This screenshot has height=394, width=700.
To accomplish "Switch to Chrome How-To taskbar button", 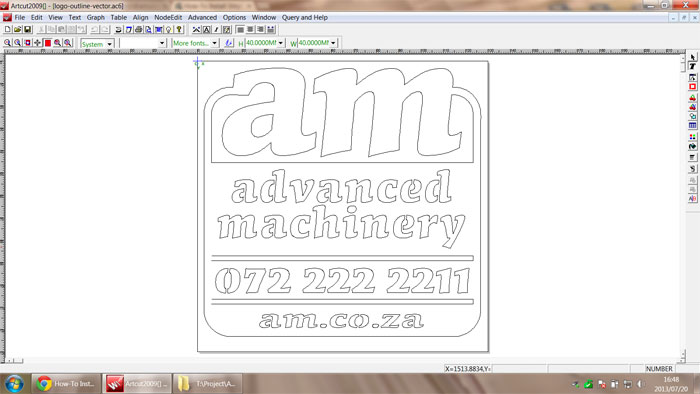I will point(66,384).
